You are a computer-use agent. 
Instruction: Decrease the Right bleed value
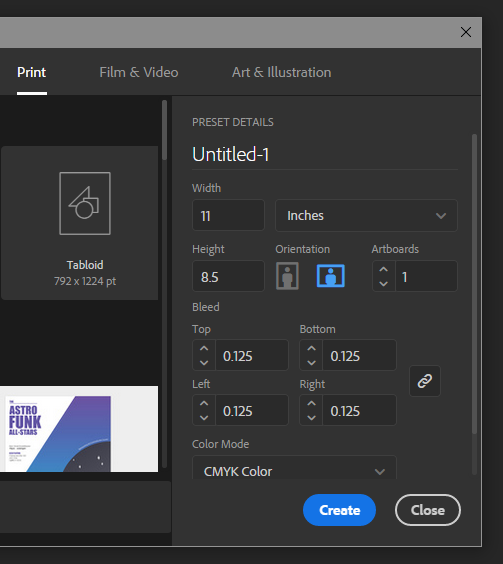[311, 418]
